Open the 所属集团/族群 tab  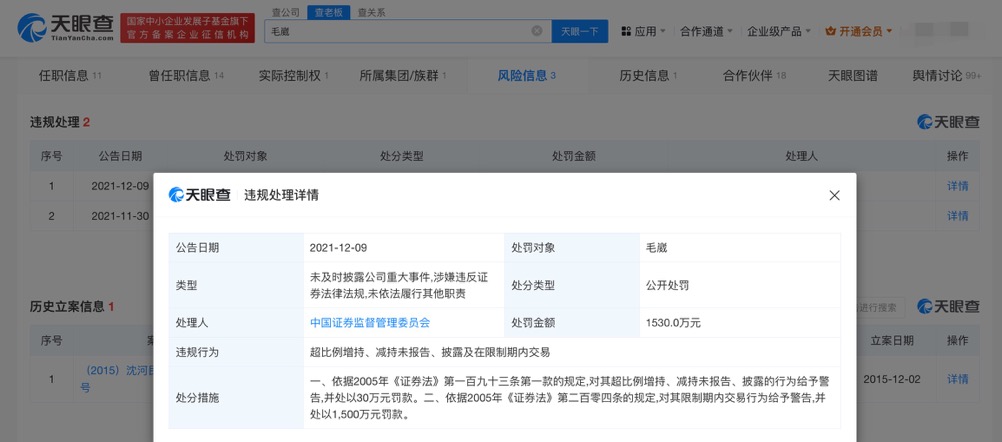point(403,75)
